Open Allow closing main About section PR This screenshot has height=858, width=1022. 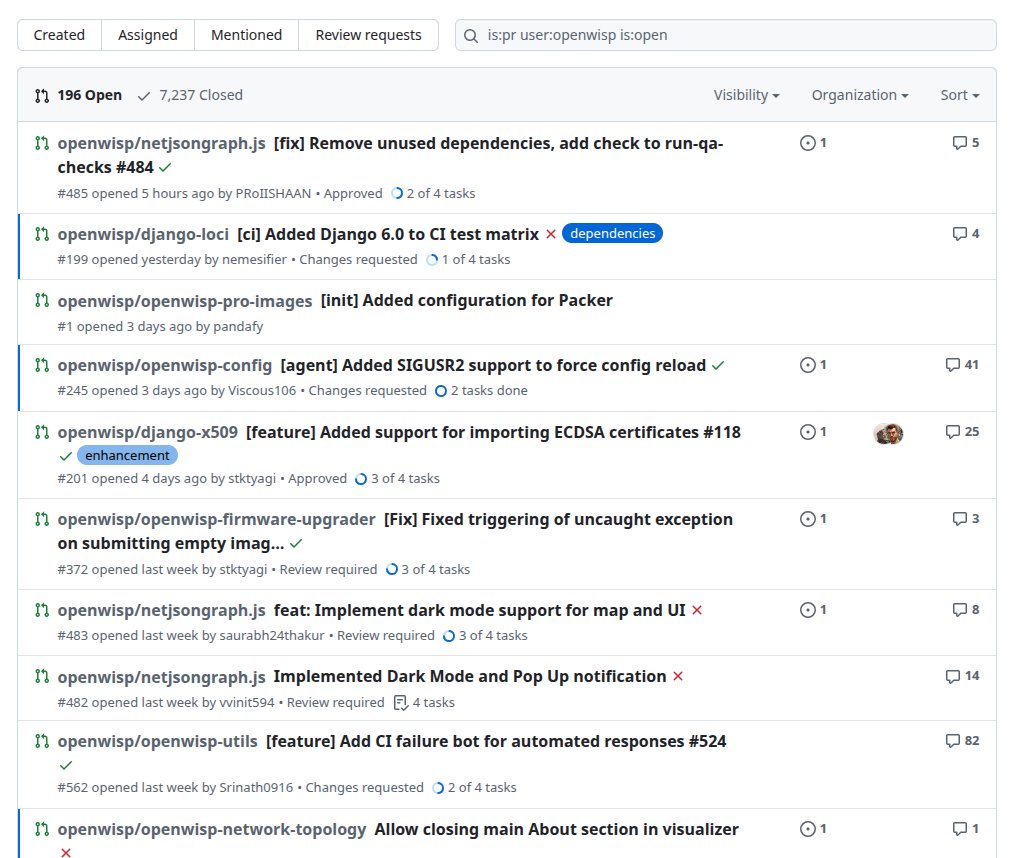pos(557,829)
